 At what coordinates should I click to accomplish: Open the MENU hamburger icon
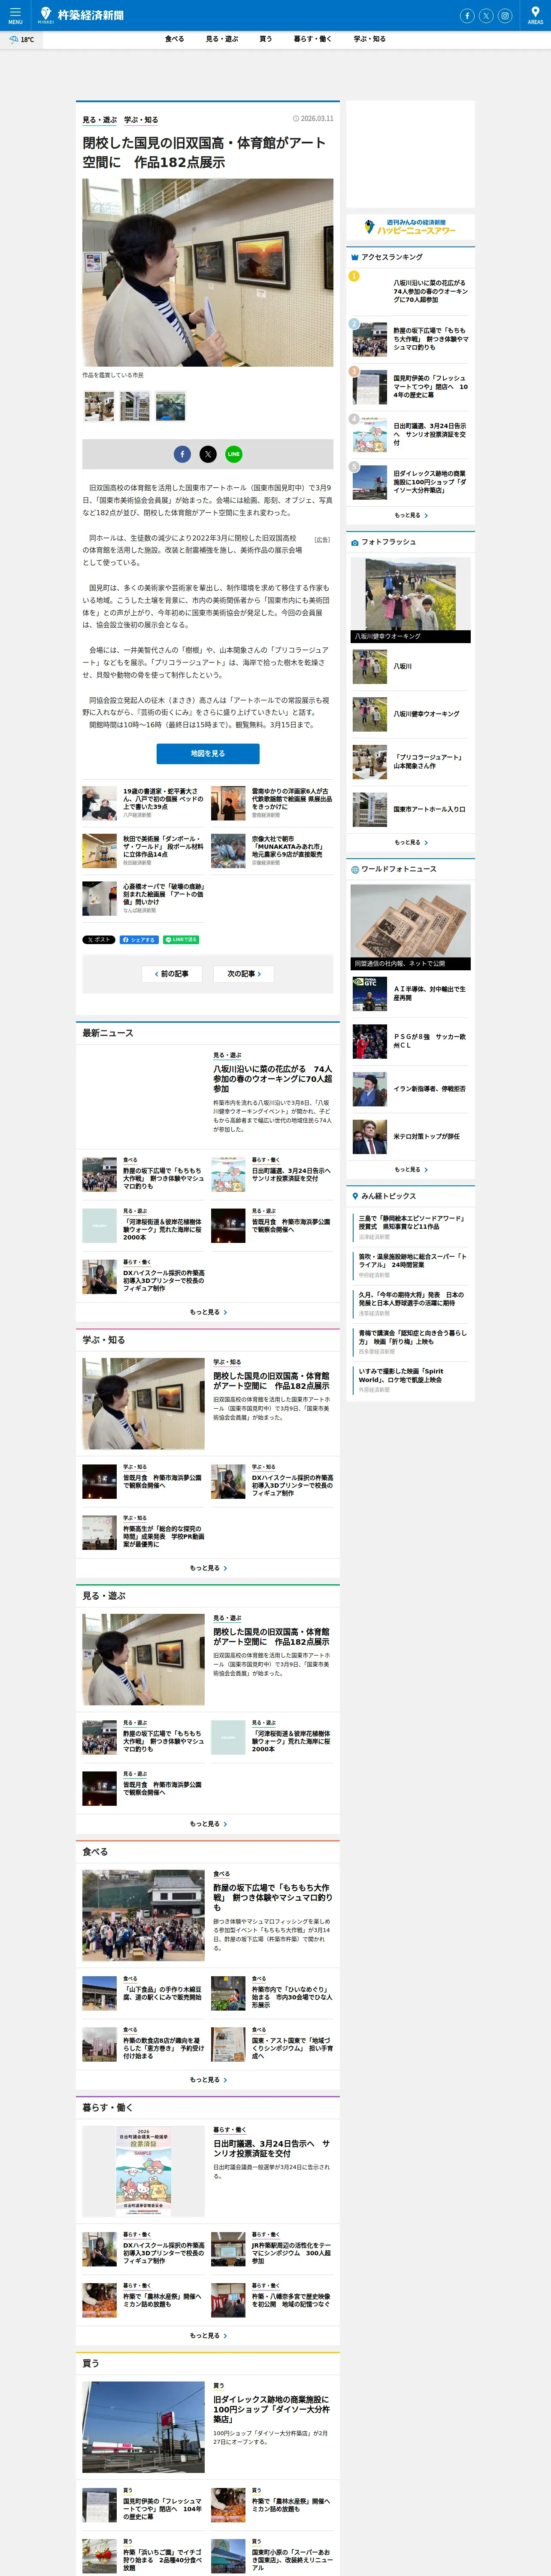pyautogui.click(x=15, y=15)
